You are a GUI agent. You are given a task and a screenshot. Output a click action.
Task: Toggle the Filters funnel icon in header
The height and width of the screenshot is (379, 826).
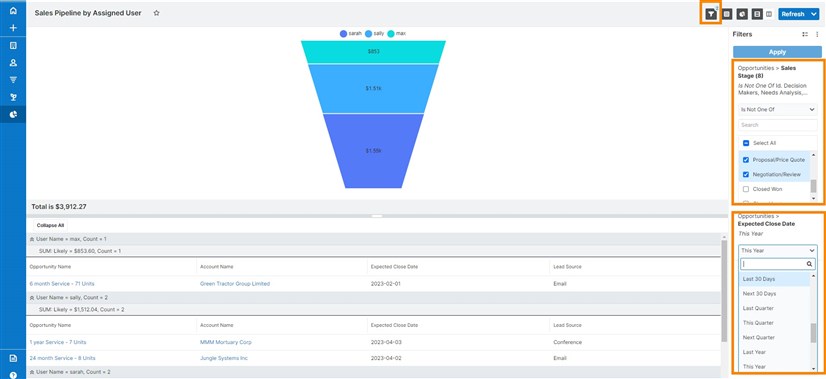click(711, 14)
